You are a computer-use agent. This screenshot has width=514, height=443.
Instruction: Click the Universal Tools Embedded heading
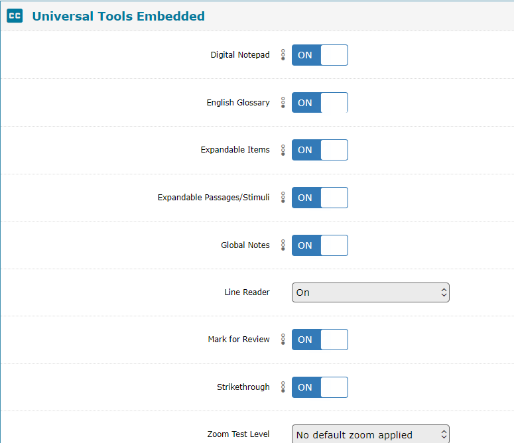click(118, 16)
